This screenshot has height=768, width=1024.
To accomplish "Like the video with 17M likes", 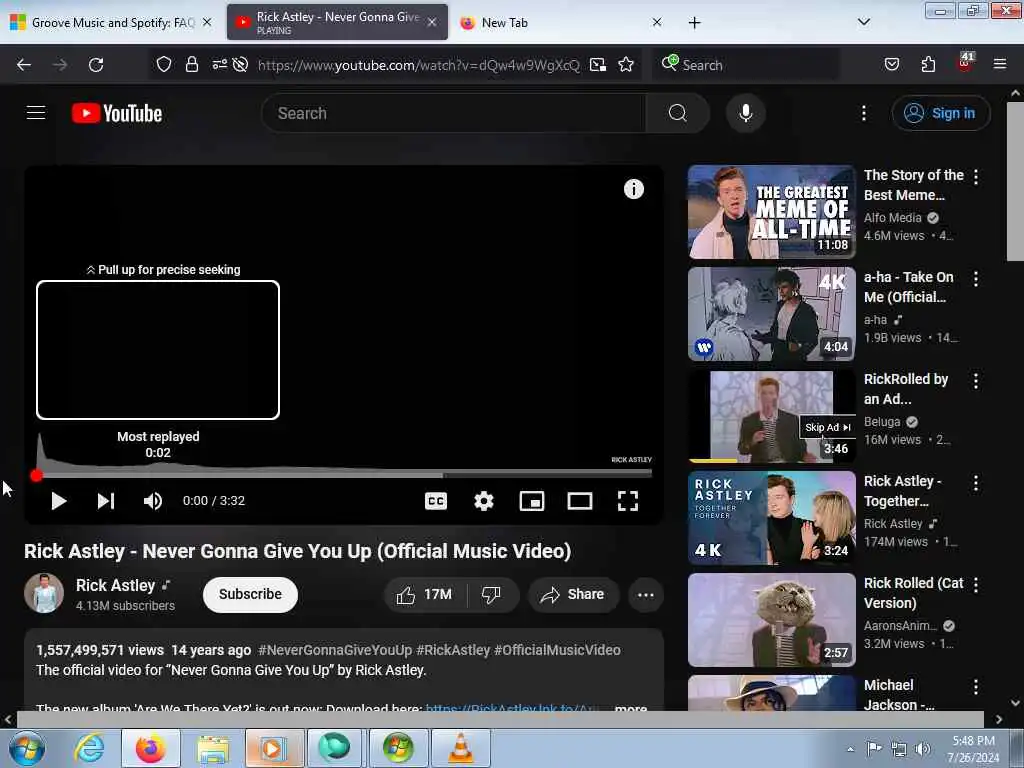I will point(424,594).
